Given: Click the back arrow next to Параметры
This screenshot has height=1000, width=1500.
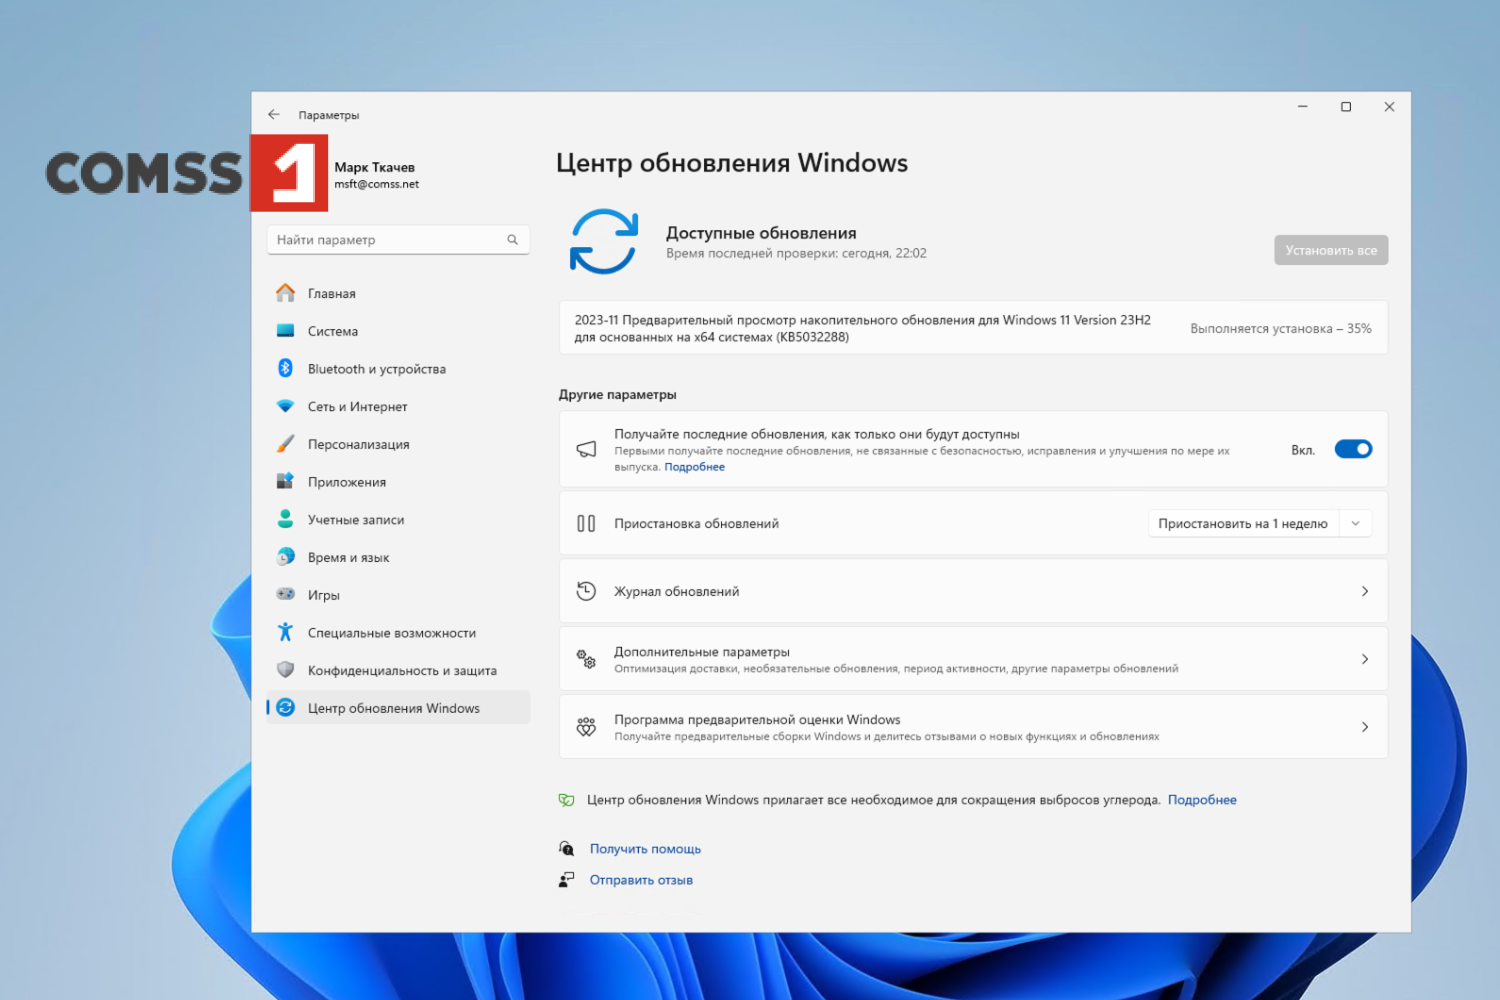Looking at the screenshot, I should pos(274,115).
